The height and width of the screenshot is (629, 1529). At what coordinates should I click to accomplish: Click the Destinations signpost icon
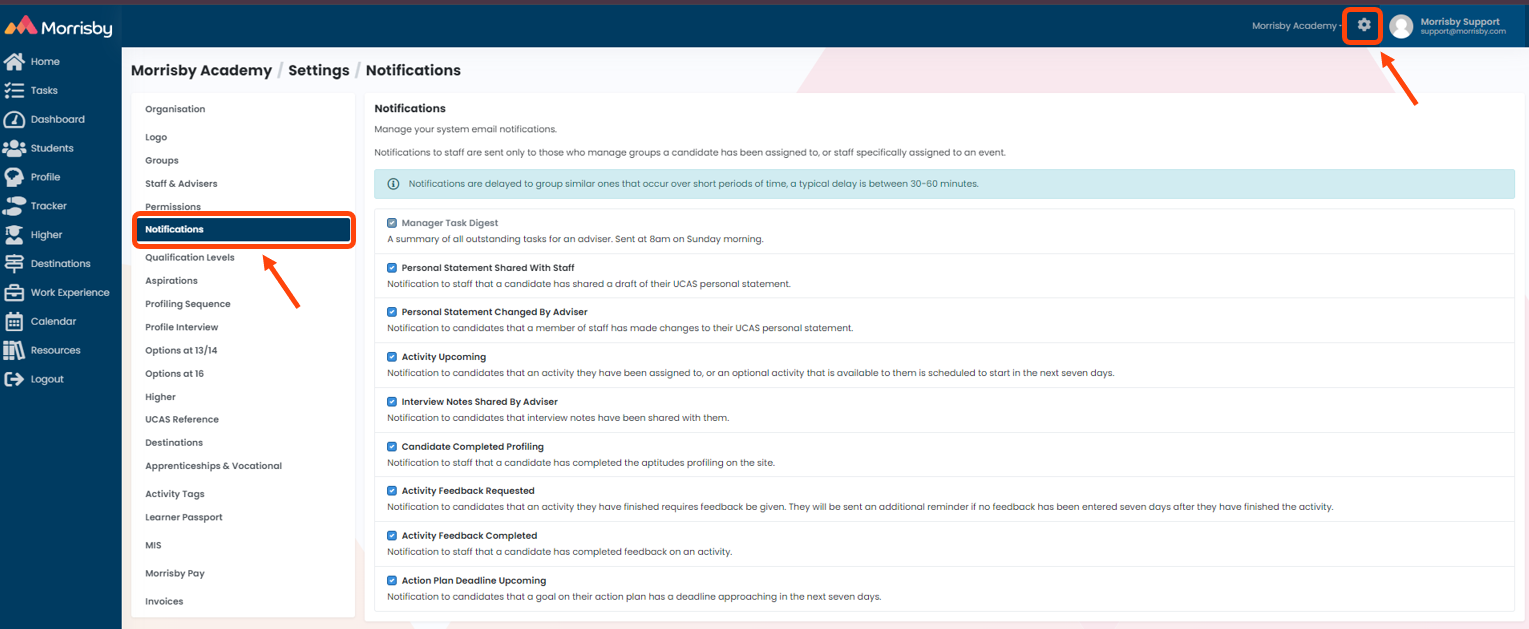click(x=14, y=264)
